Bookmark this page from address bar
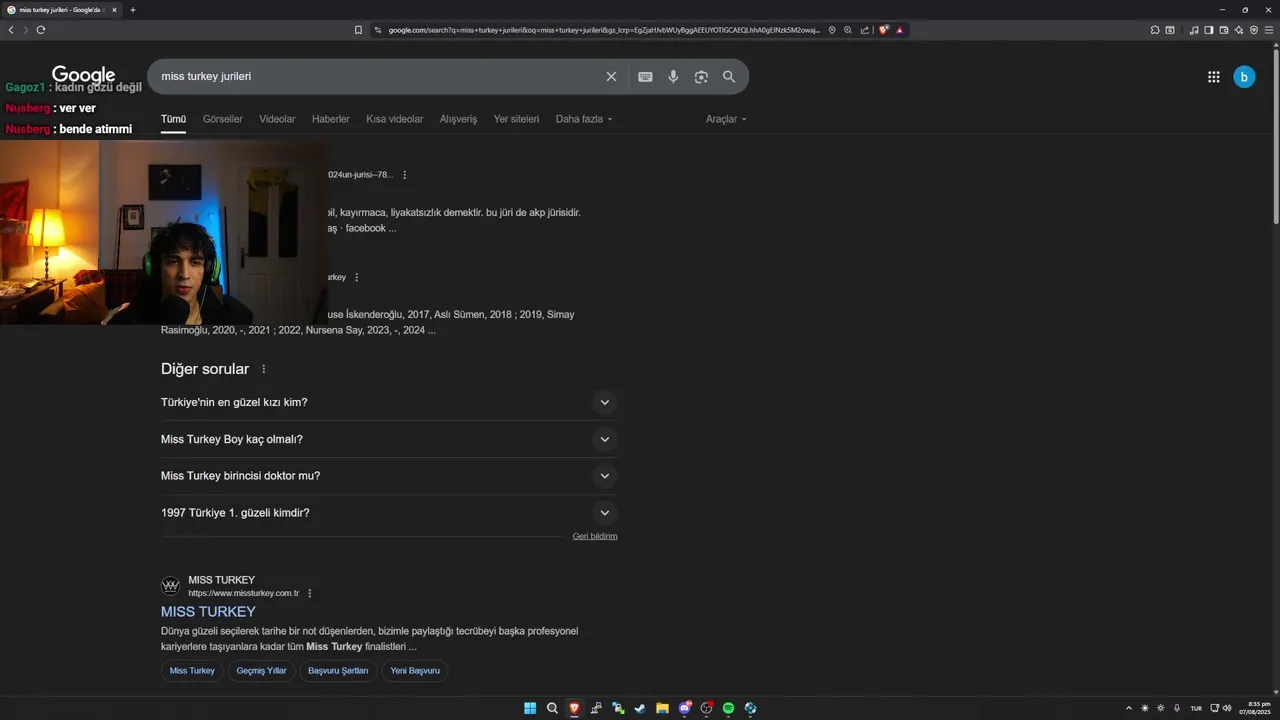Viewport: 1280px width, 720px height. (358, 30)
